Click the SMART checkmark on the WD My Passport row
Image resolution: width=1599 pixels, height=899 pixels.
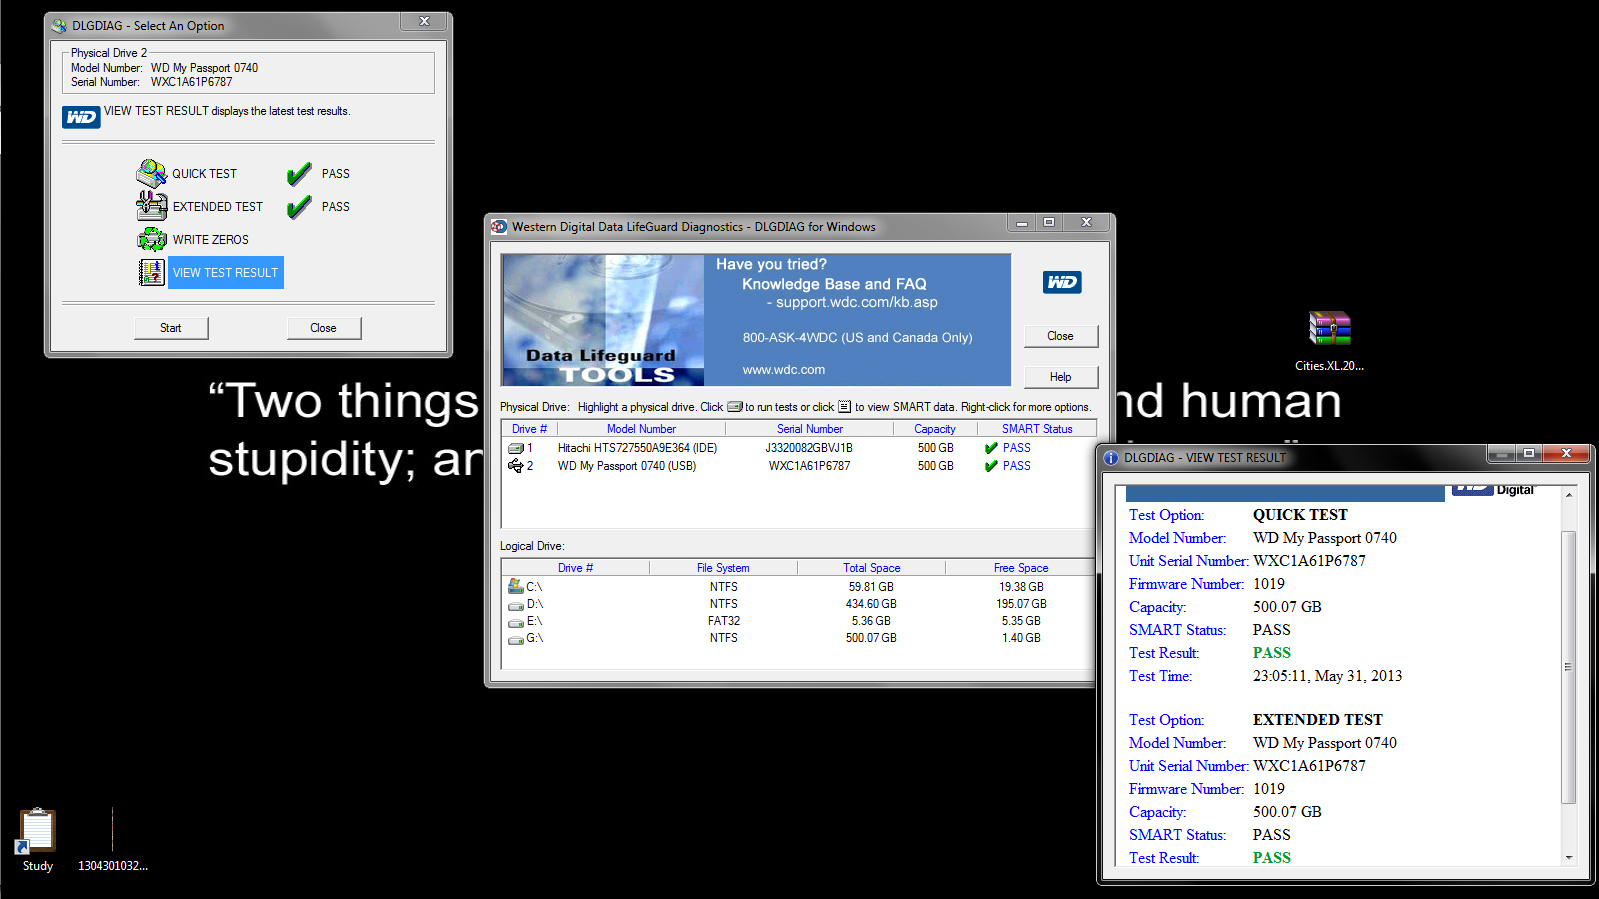(x=991, y=466)
